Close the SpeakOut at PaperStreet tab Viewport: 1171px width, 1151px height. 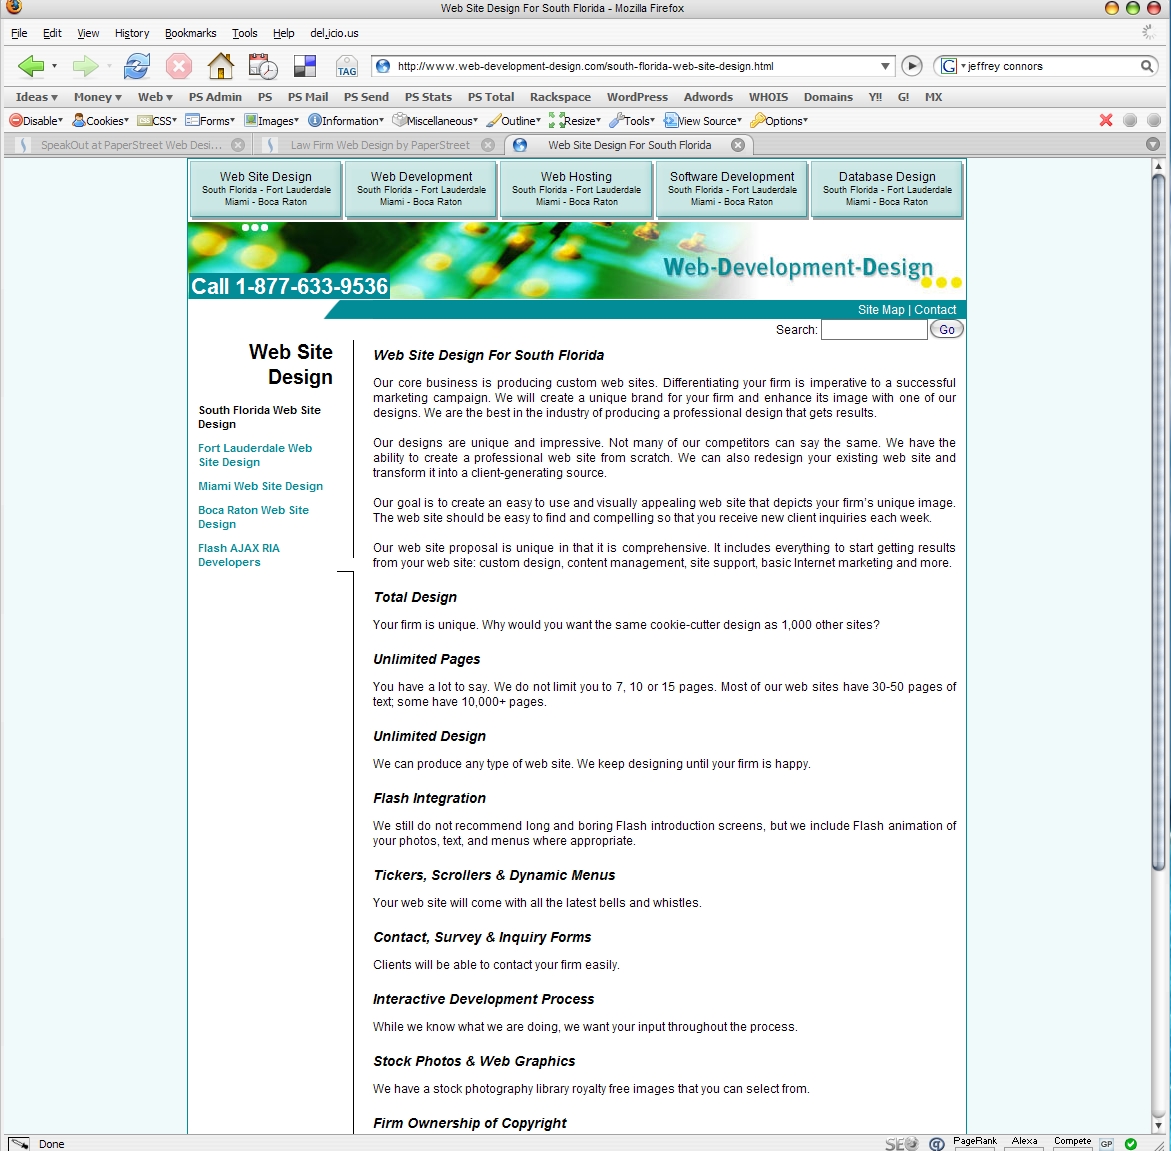(237, 145)
